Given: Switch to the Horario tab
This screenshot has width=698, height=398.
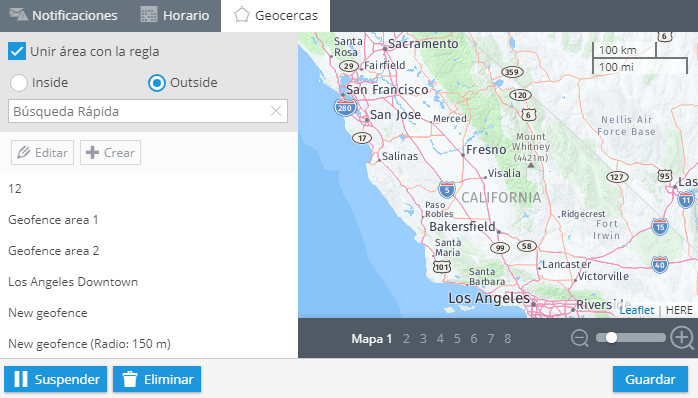Looking at the screenshot, I should click(175, 16).
